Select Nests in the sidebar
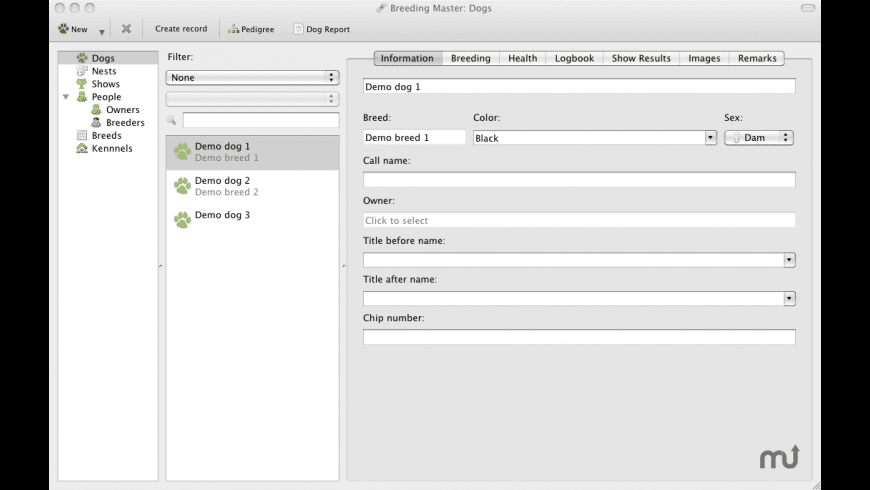 tap(104, 71)
